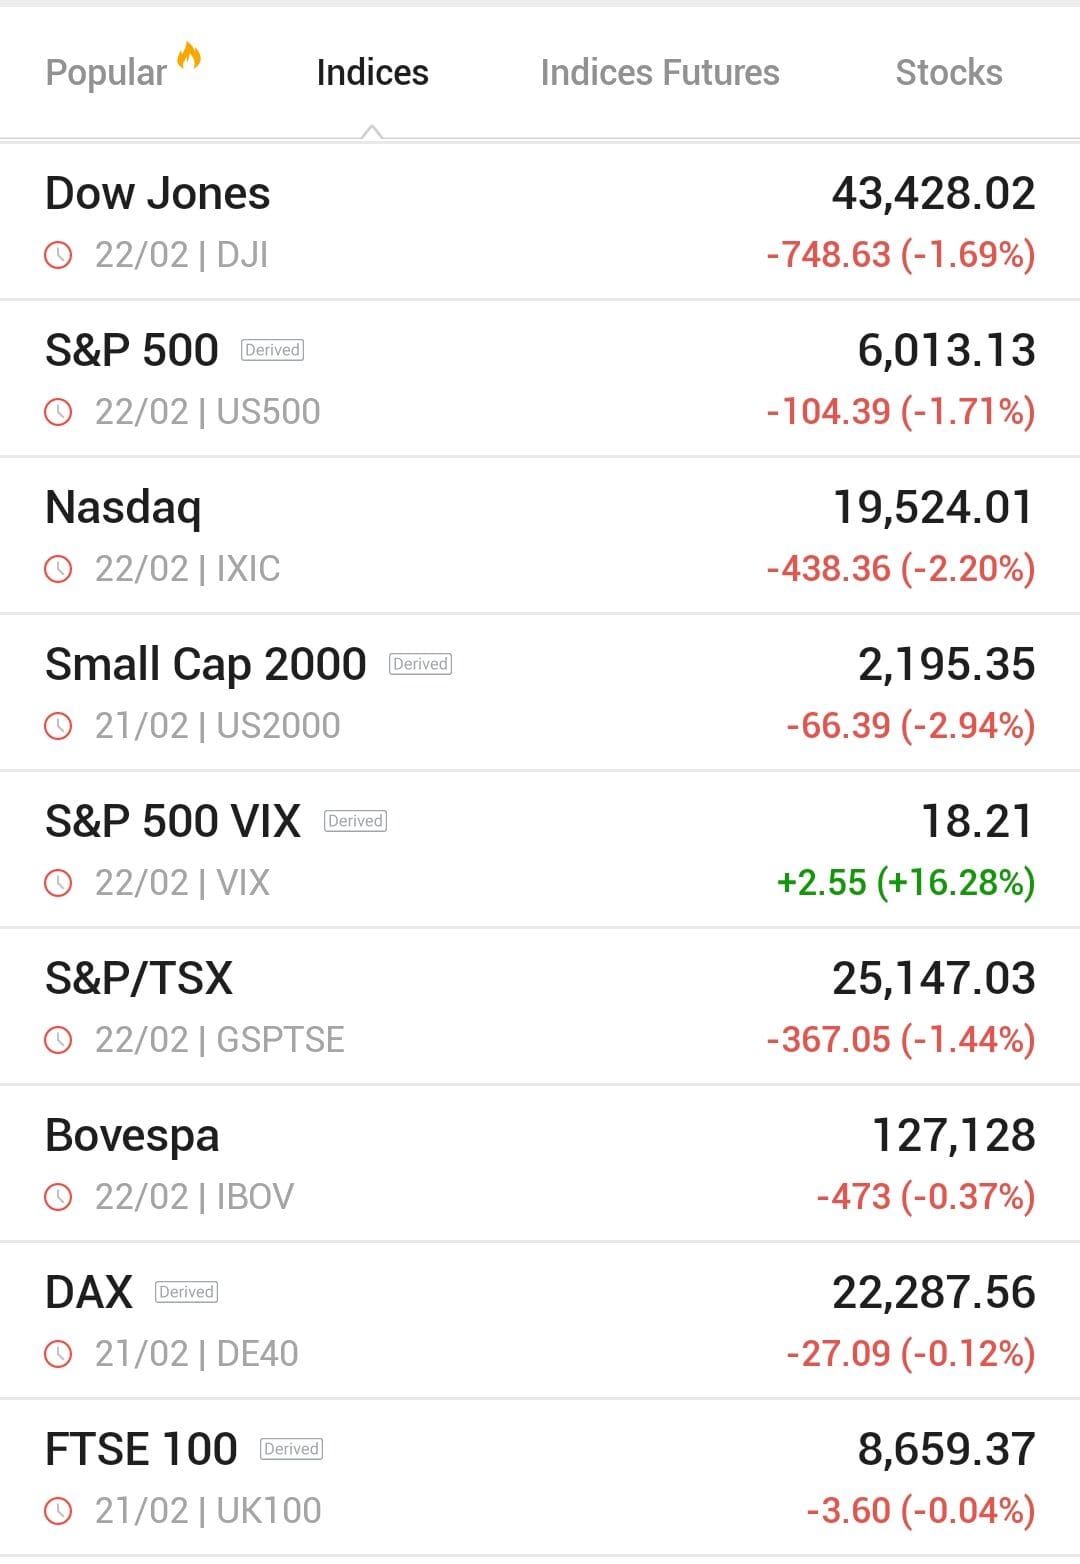This screenshot has width=1080, height=1564.
Task: Click the clock icon under FTSE 100
Action: pos(59,1512)
